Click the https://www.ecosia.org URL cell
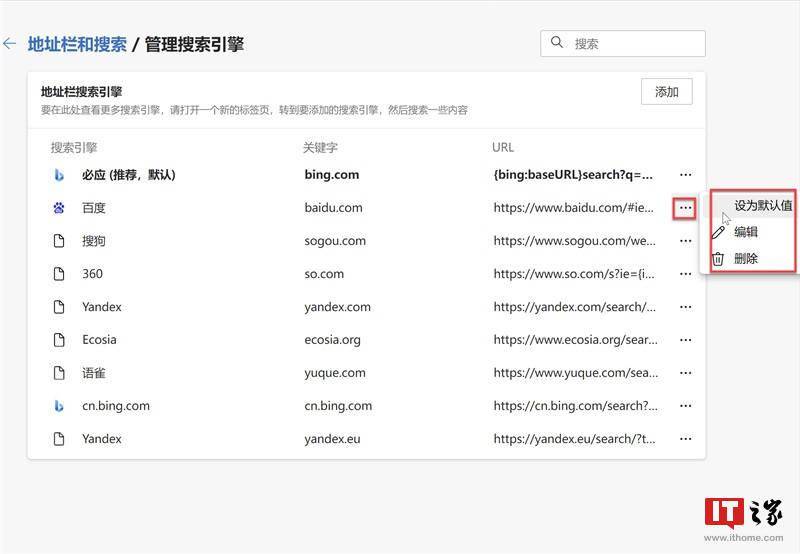Screen dimensions: 800x554 click(x=575, y=340)
